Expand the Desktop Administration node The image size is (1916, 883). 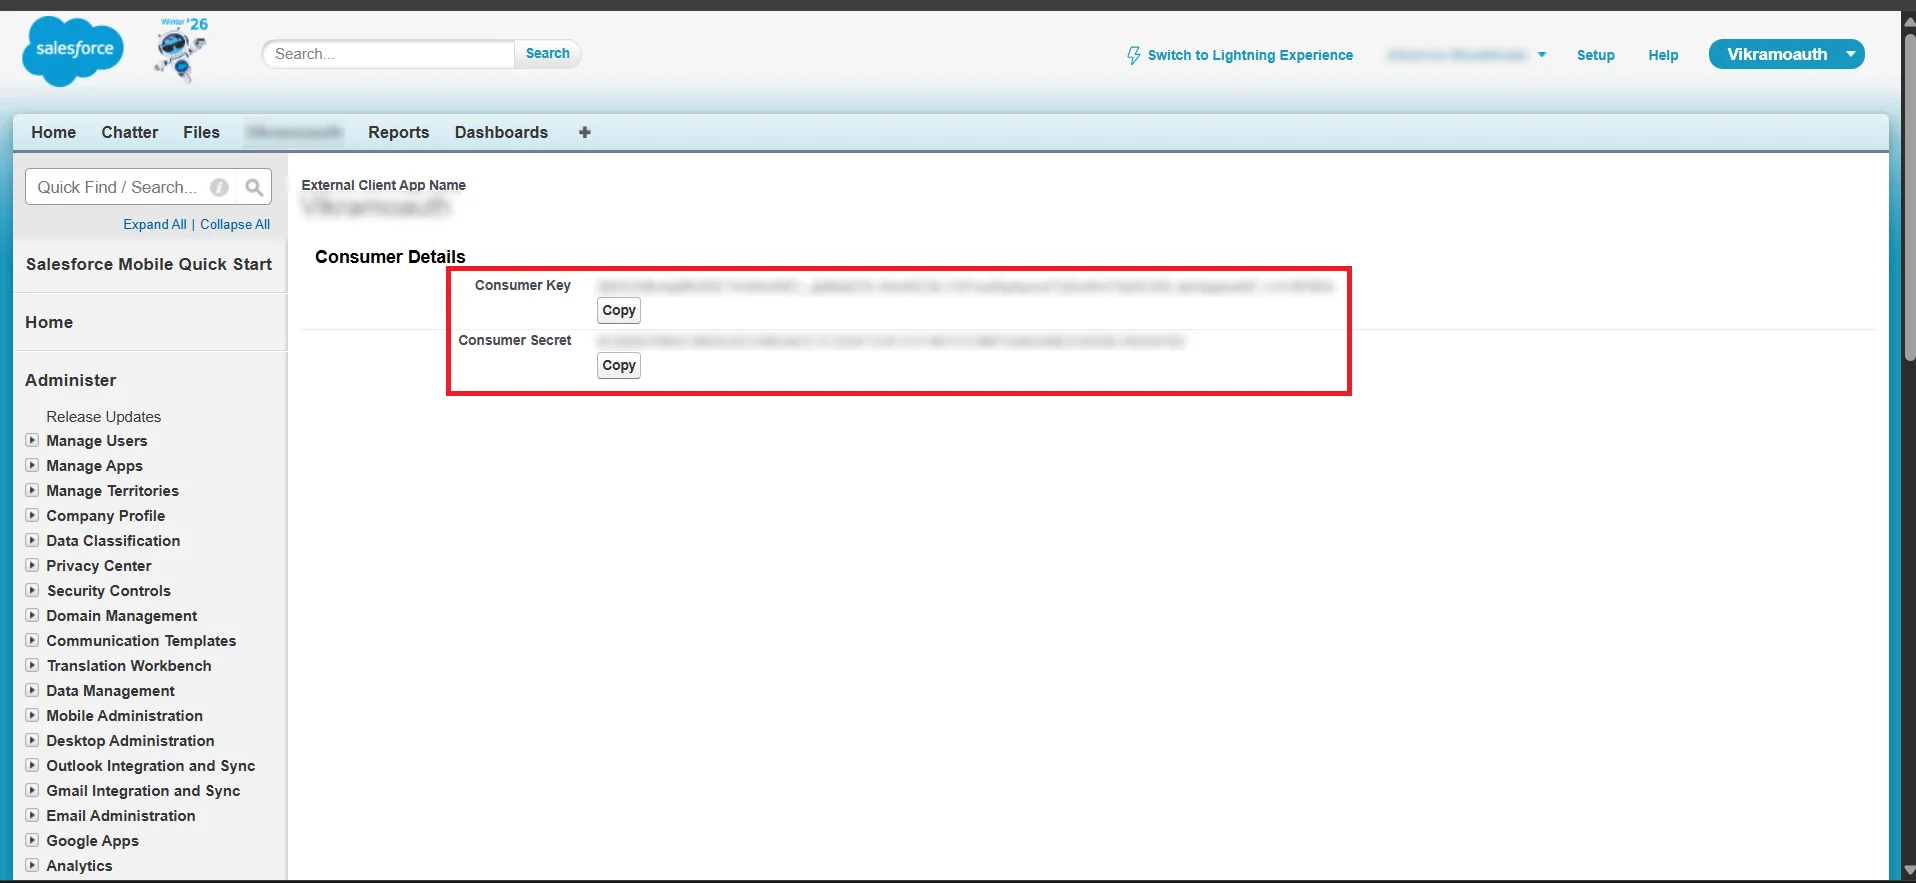[32, 740]
